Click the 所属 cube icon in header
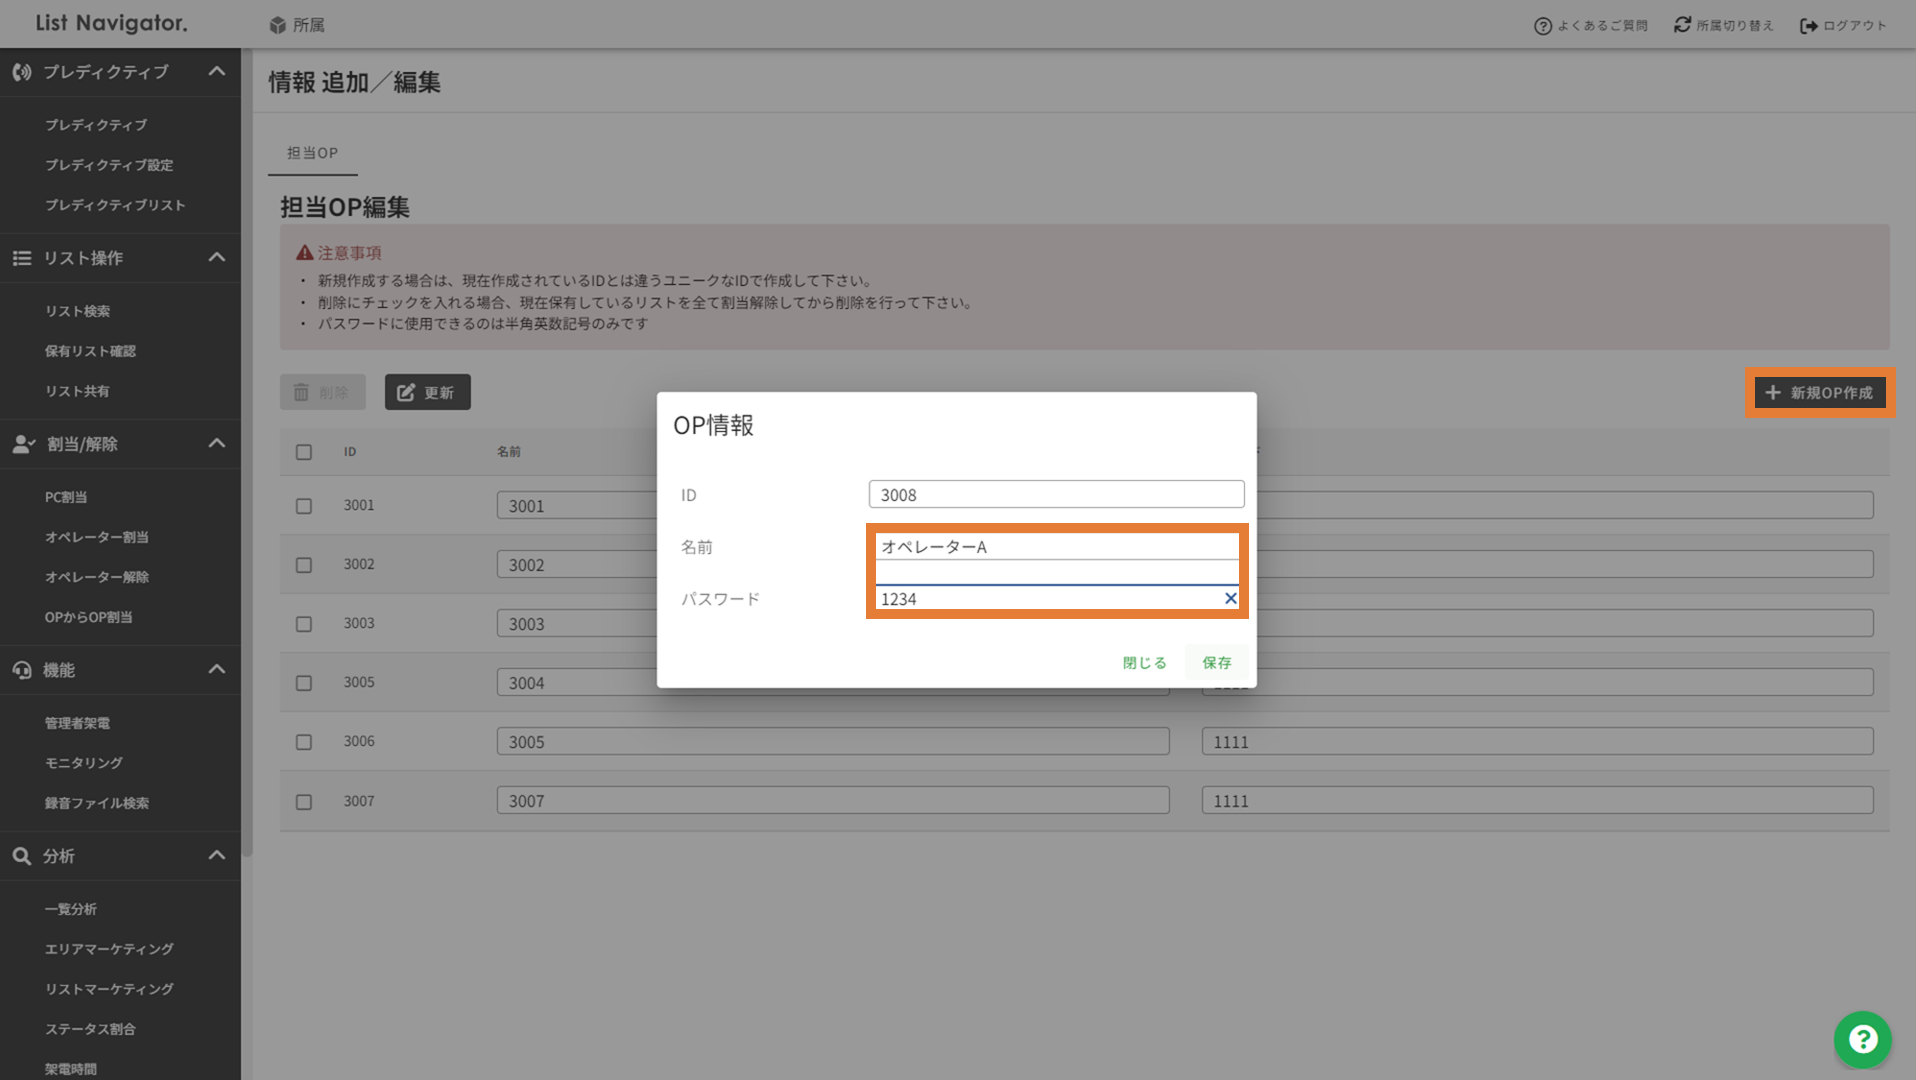Screen dimensions: 1916x1080 click(278, 25)
